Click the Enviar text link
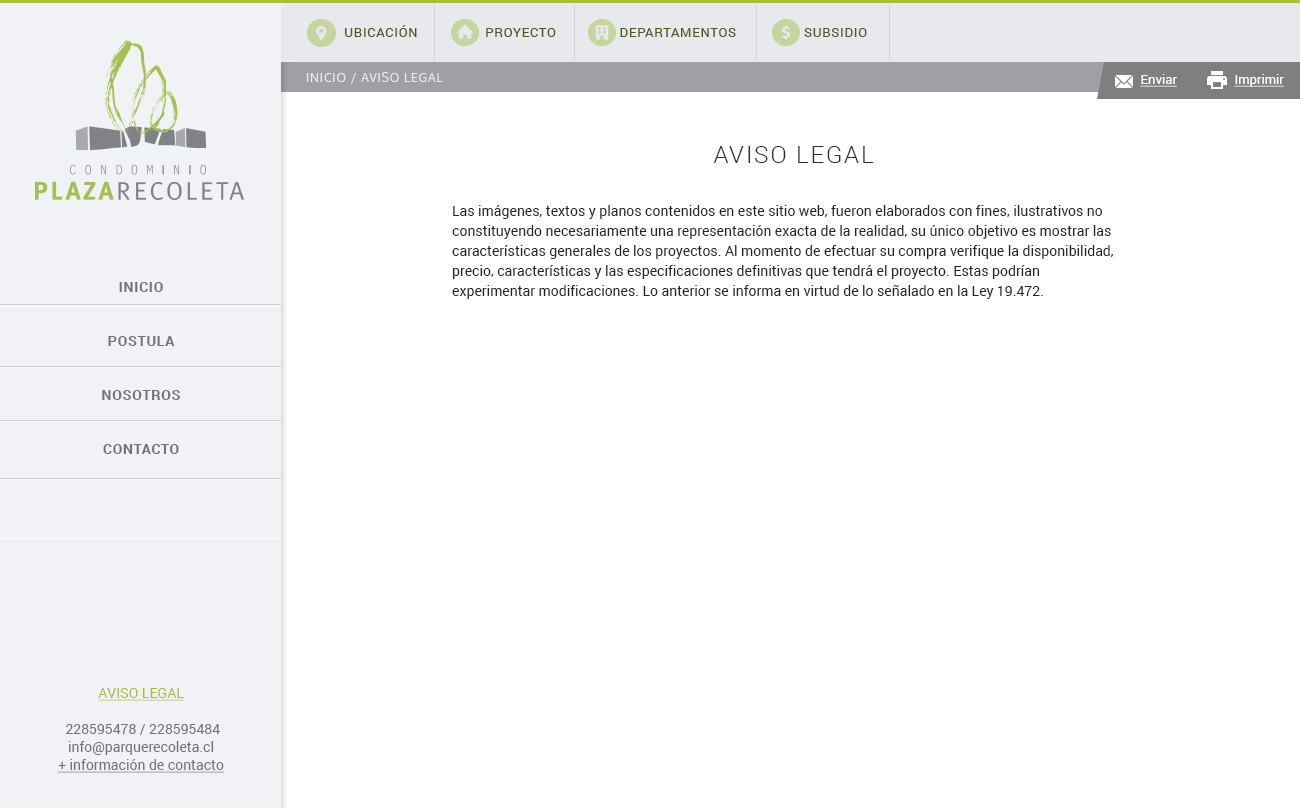The height and width of the screenshot is (808, 1300). pyautogui.click(x=1158, y=80)
